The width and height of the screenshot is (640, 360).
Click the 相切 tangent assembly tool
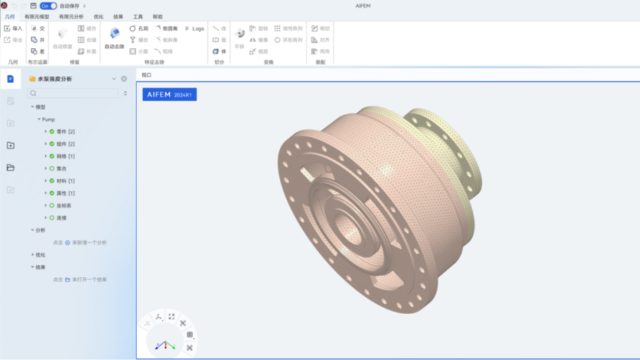[x=320, y=29]
